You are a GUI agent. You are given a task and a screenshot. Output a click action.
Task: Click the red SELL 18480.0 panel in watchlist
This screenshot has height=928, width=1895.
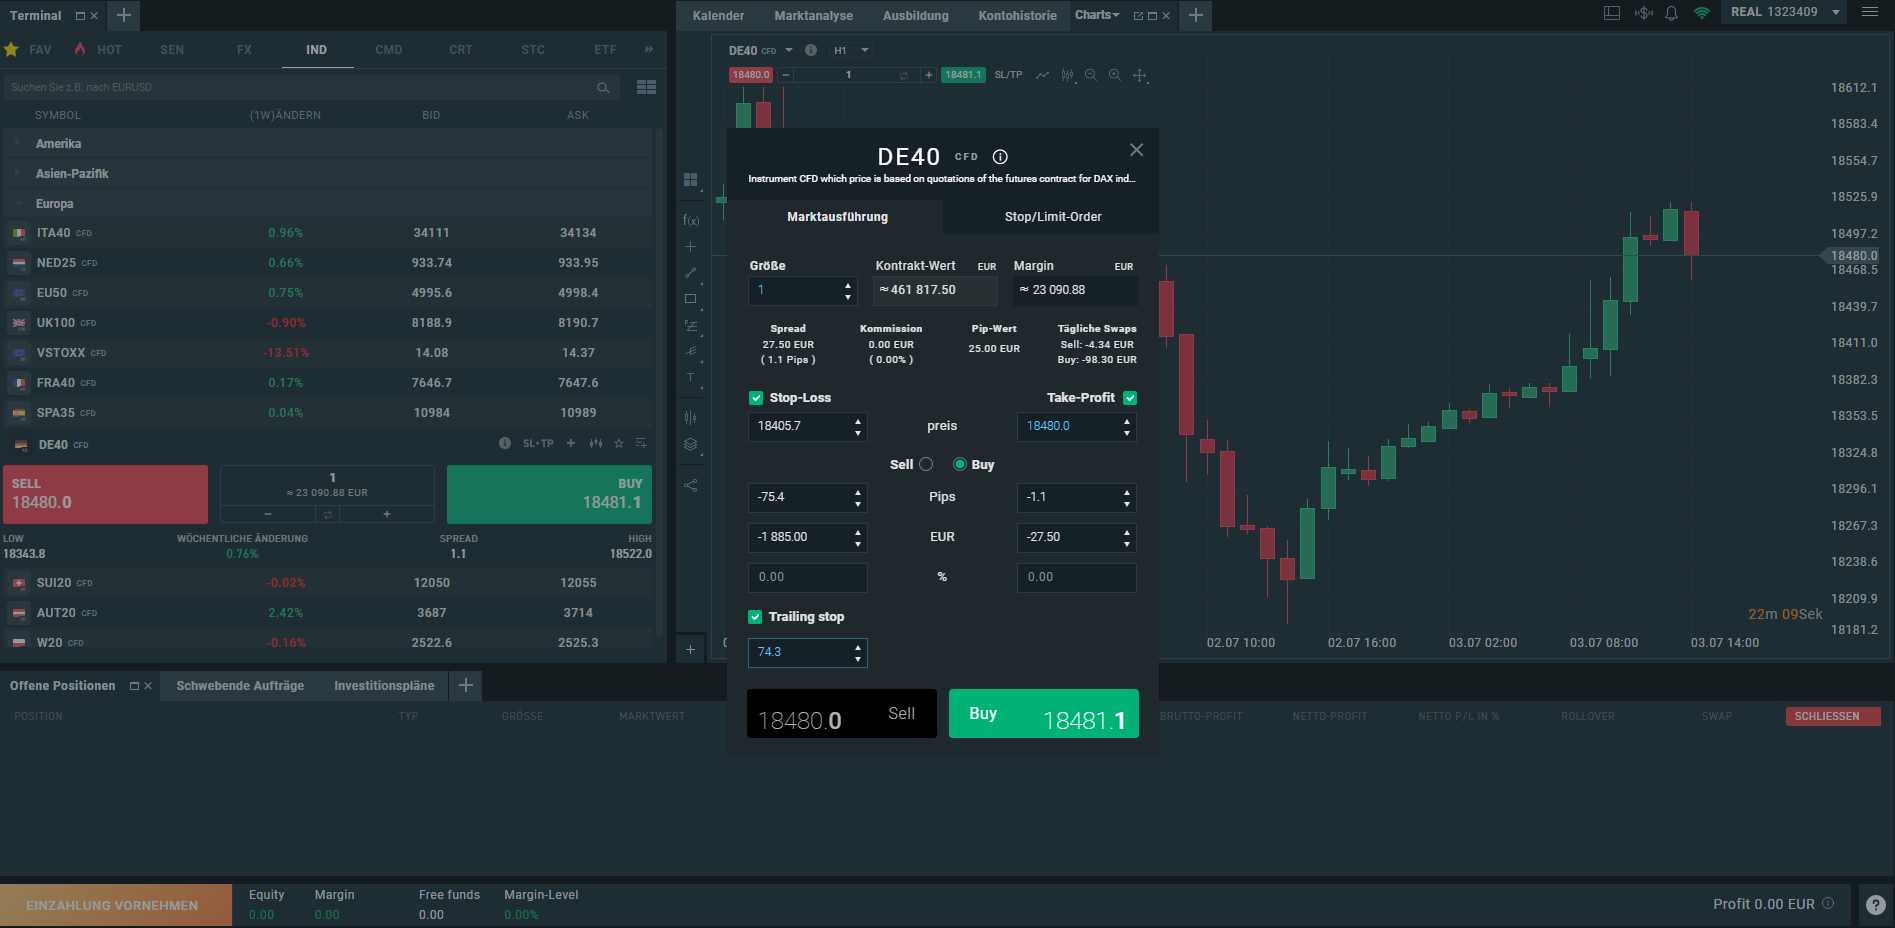105,494
